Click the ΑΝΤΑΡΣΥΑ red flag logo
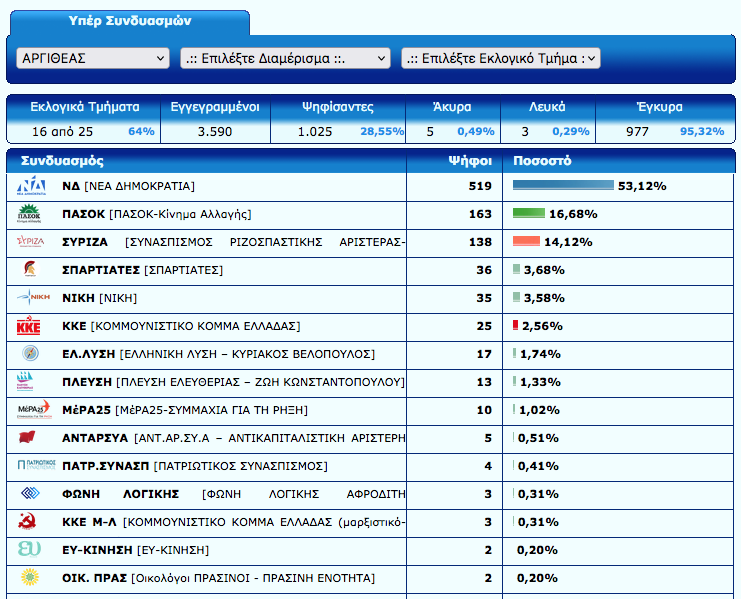741x599 pixels. coord(31,438)
